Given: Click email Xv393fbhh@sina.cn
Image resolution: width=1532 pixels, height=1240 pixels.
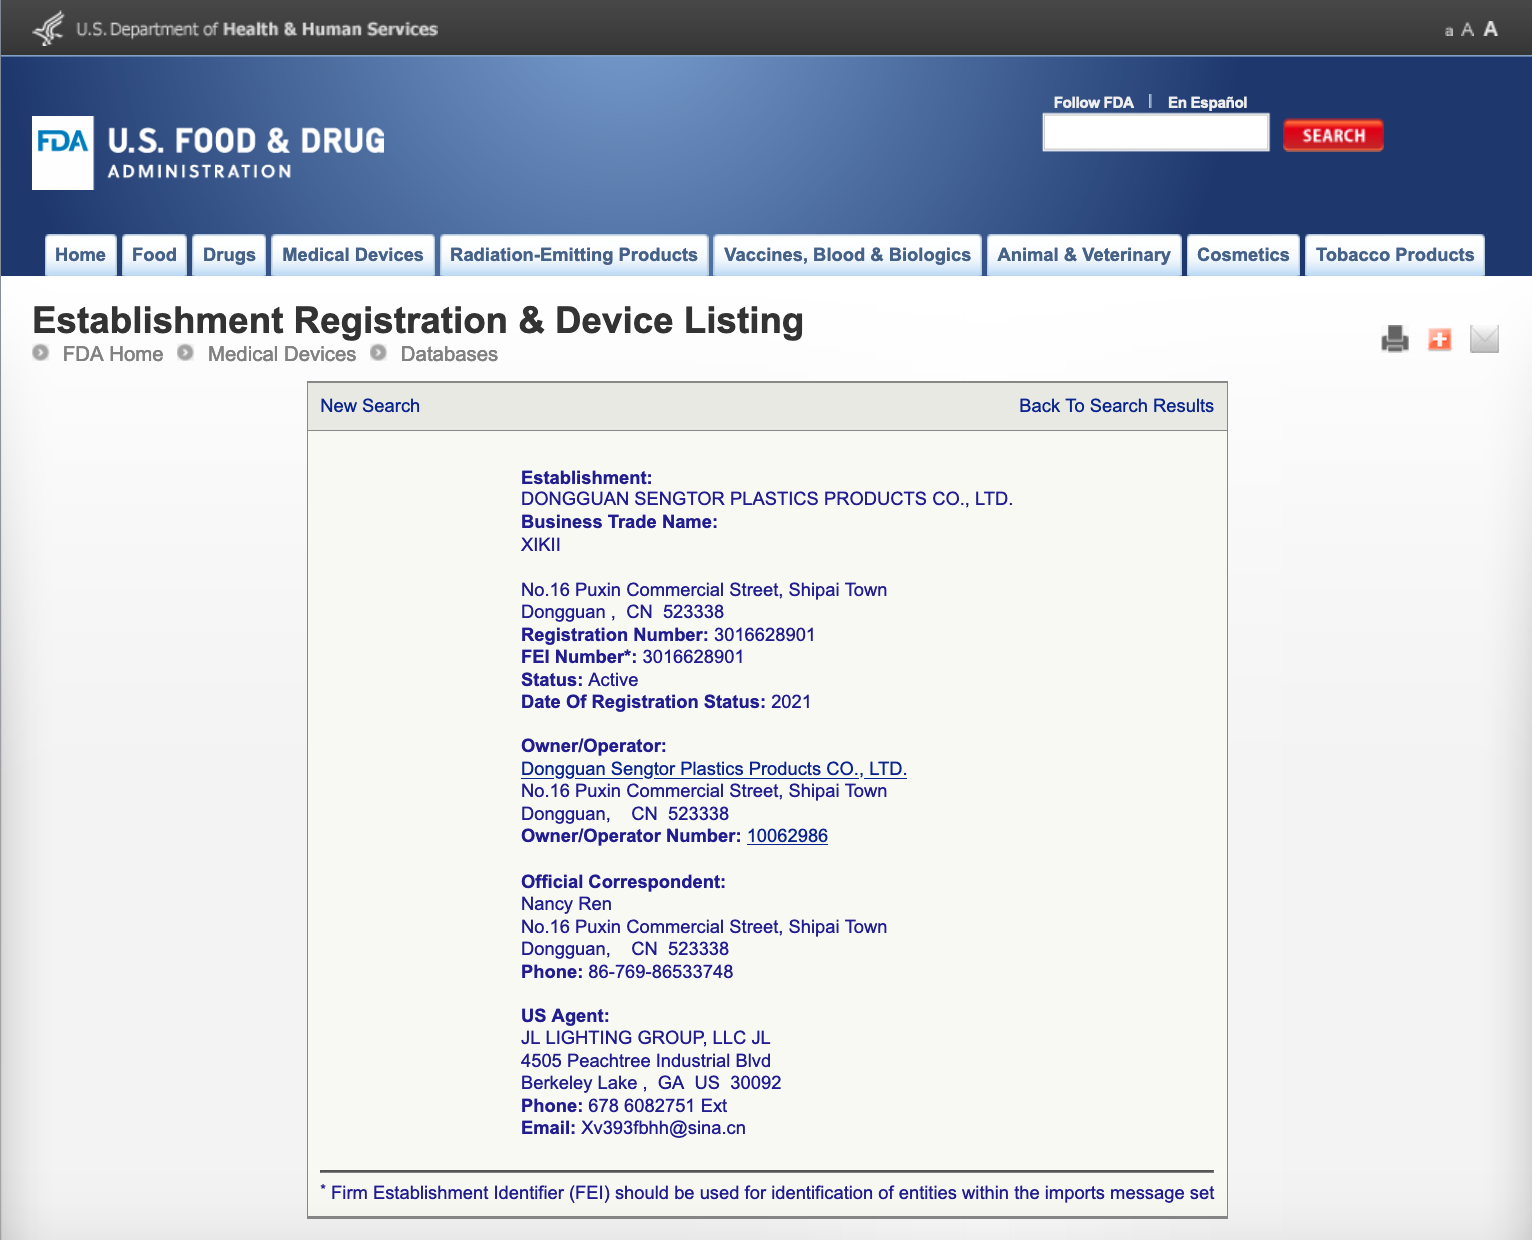Looking at the screenshot, I should tap(663, 1128).
